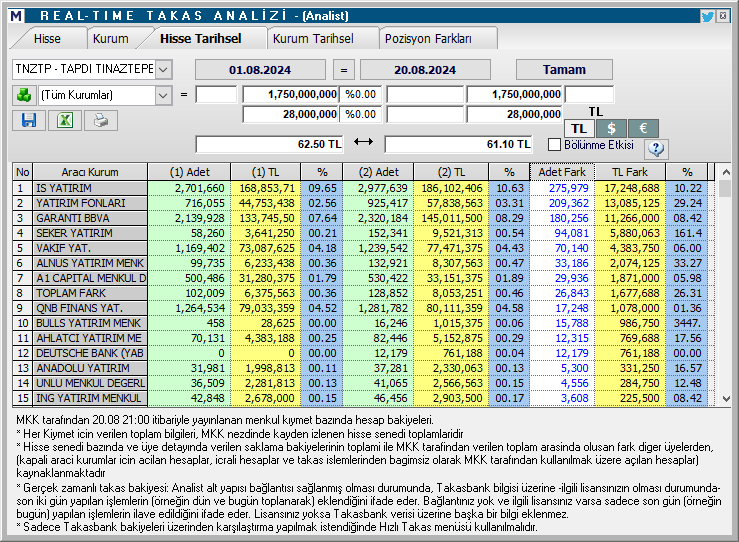Click the scroll down arrow of the table
Viewport: 739px width, 542px height.
726,399
